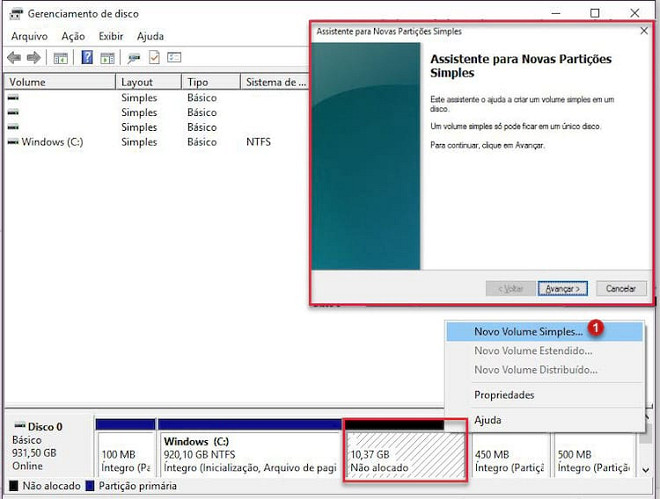Click the greyed Voltar wizard button
This screenshot has height=499, width=660.
[511, 289]
